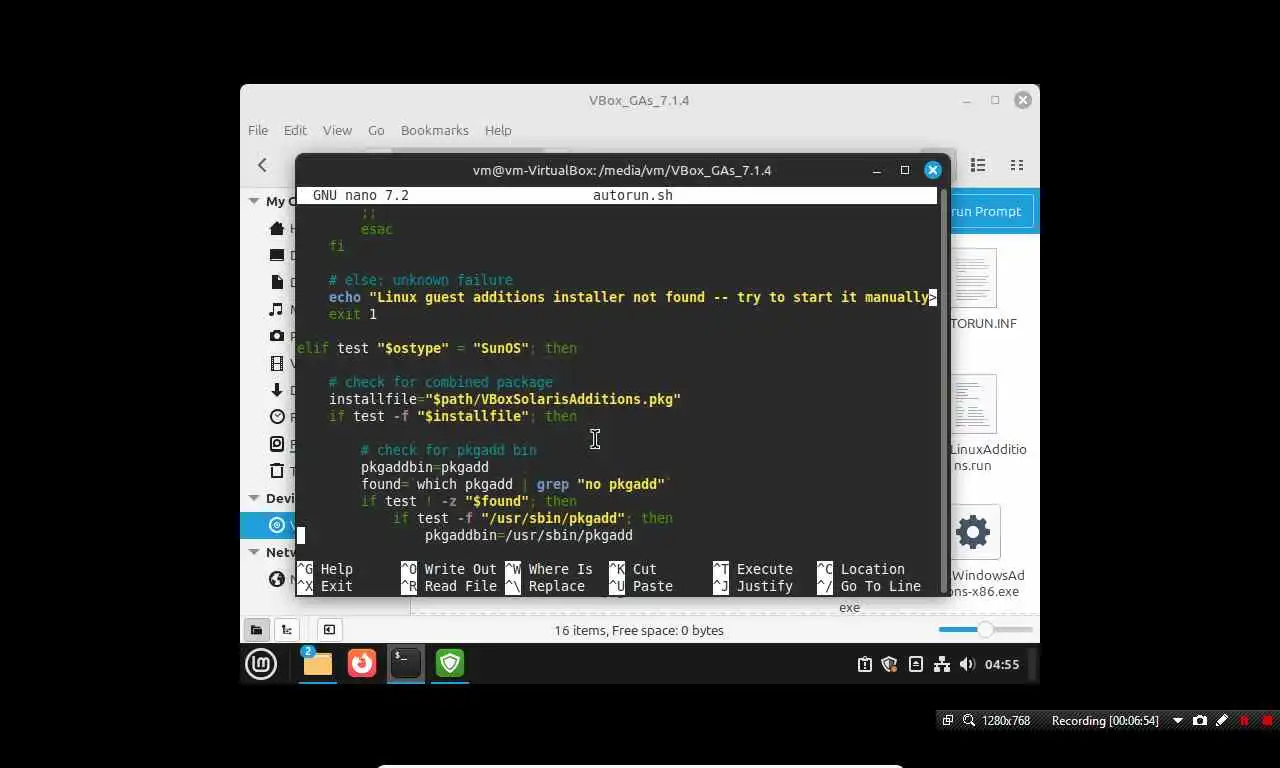The width and height of the screenshot is (1280, 768).
Task: Open View menu in file manager
Action: [x=337, y=130]
